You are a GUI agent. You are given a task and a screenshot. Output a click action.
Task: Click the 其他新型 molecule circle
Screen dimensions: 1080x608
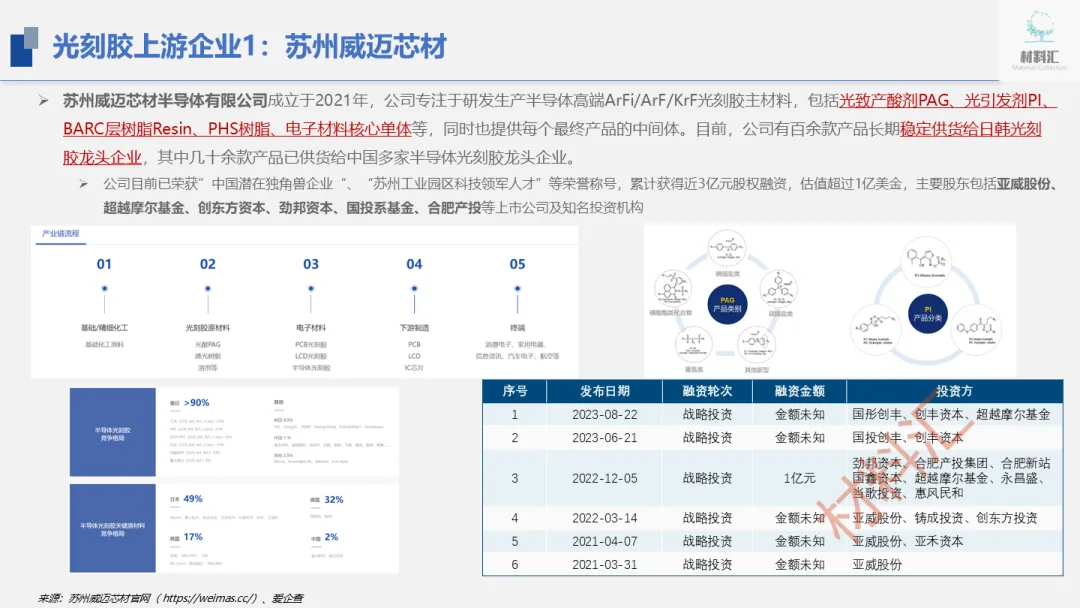pyautogui.click(x=756, y=344)
